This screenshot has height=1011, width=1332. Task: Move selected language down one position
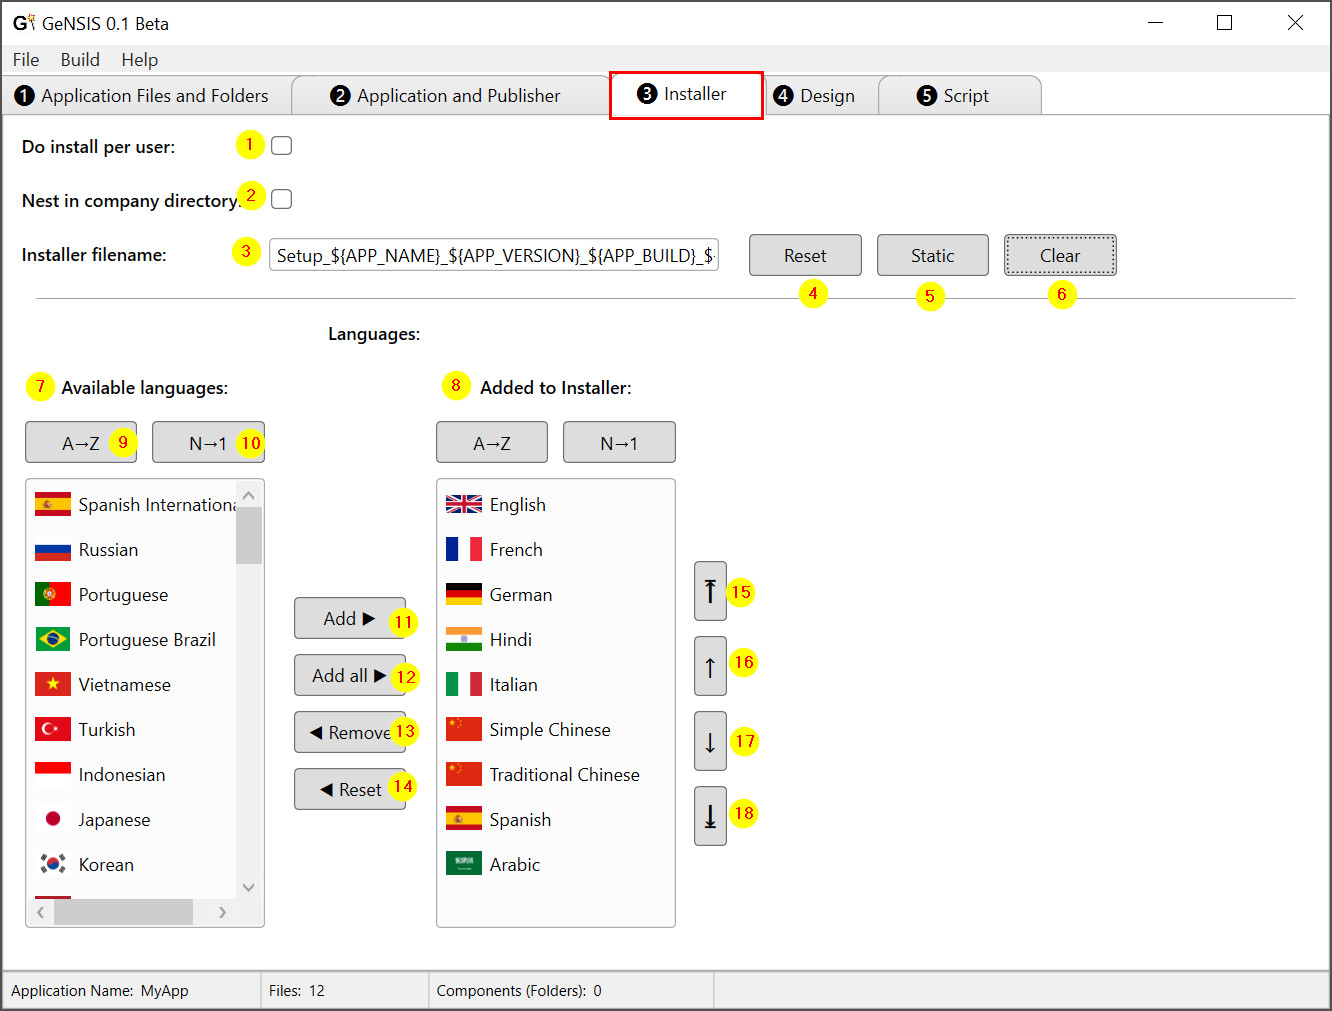pos(710,741)
